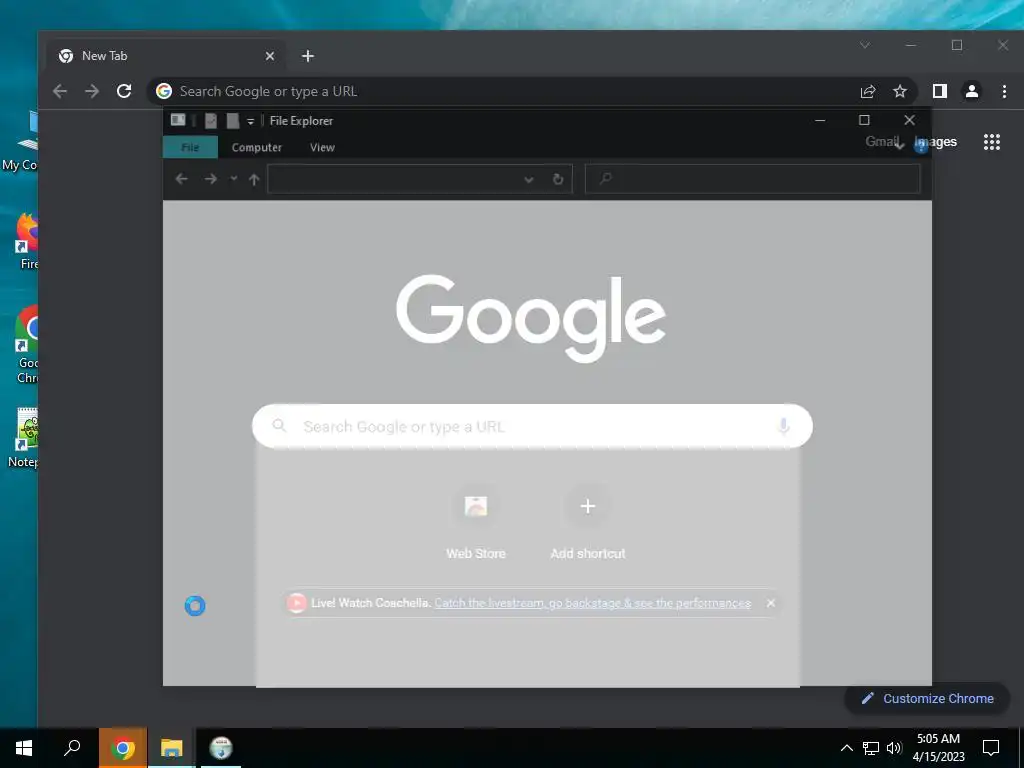Open a new Chrome tab with plus button
The height and width of the screenshot is (768, 1024).
[x=308, y=56]
